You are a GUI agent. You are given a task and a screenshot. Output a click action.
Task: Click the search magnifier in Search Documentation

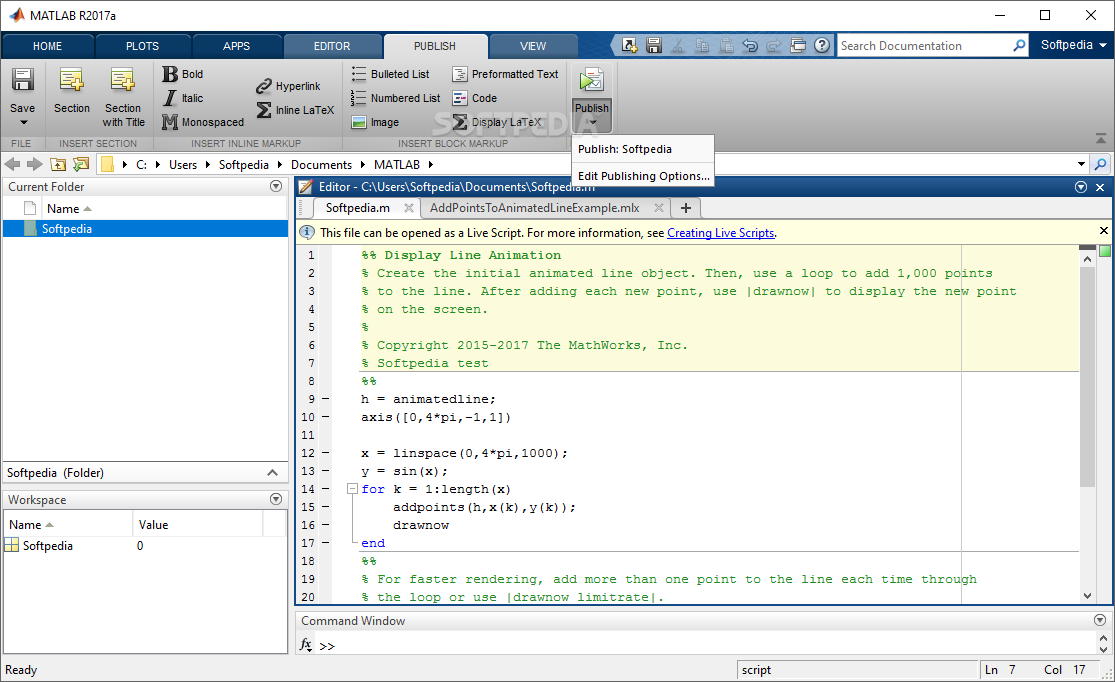pos(1019,46)
